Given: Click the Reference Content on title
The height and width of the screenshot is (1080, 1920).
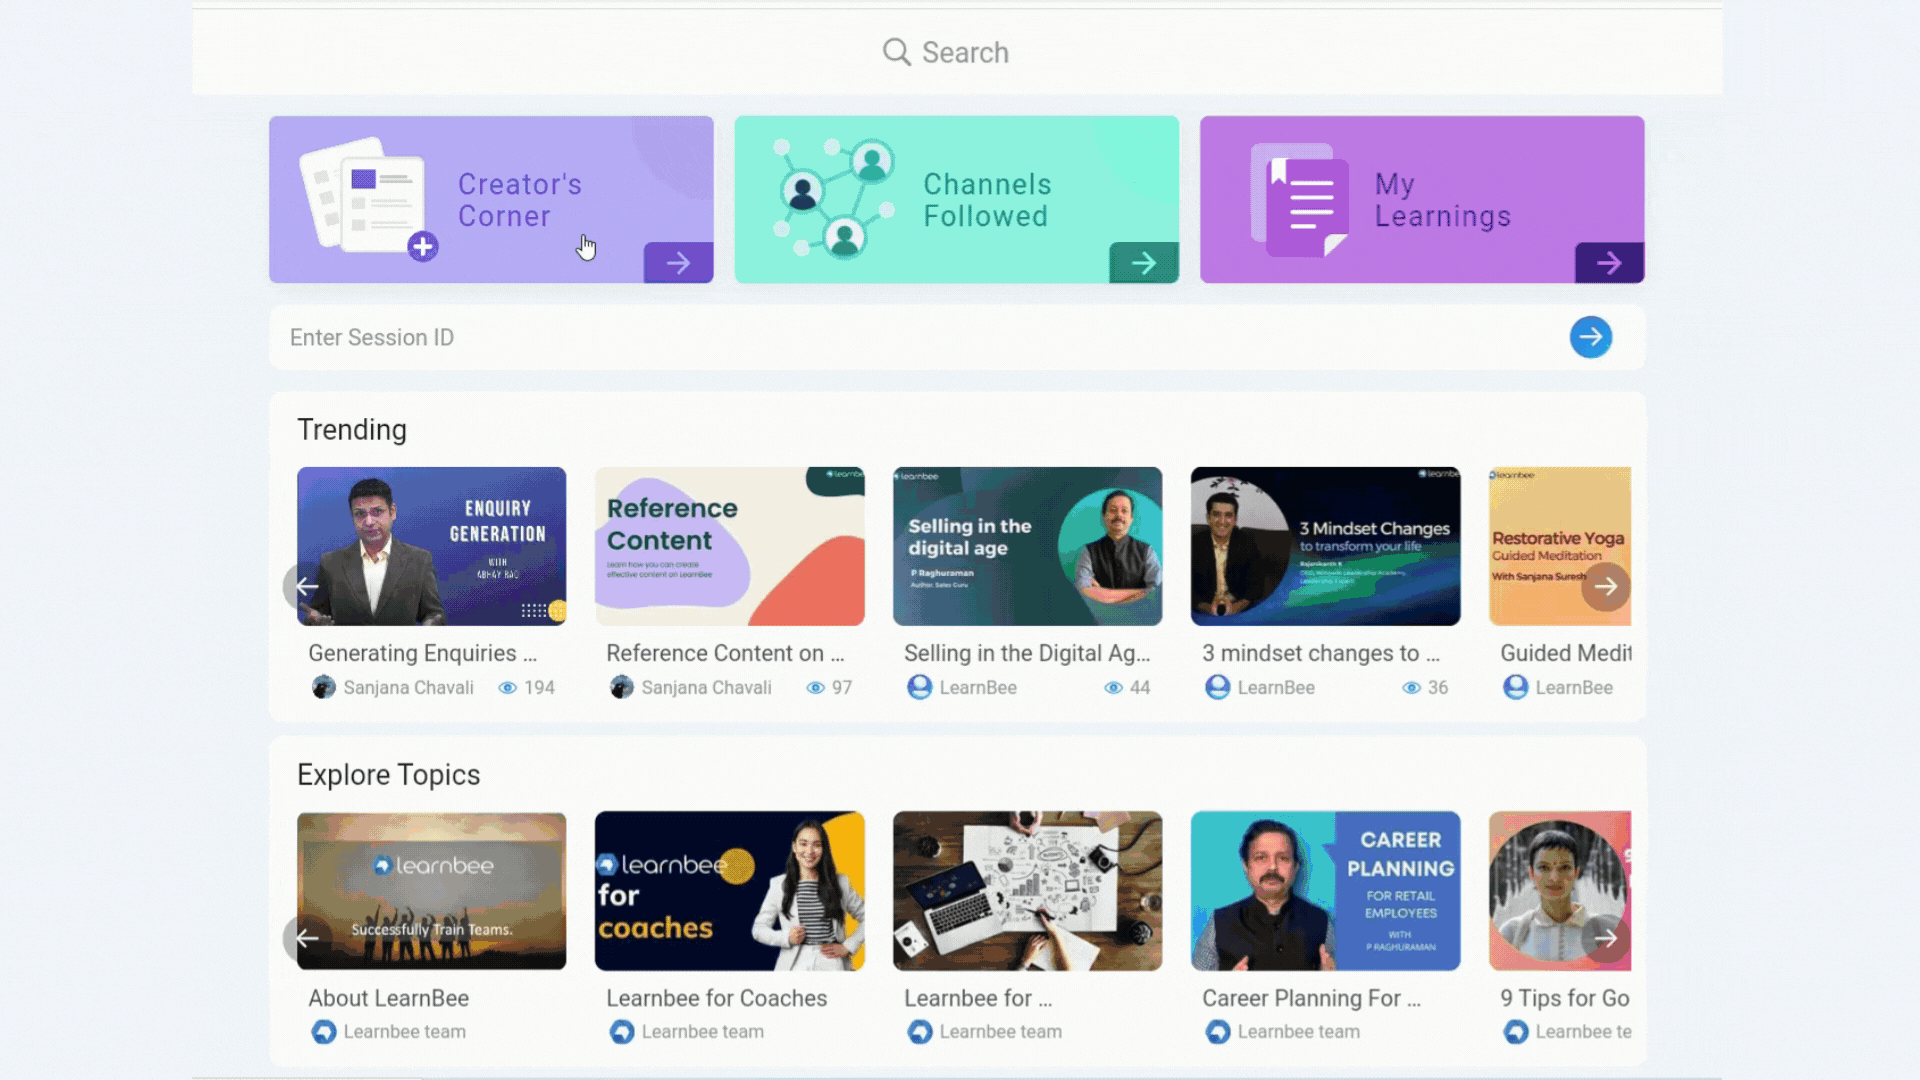Looking at the screenshot, I should coord(725,653).
